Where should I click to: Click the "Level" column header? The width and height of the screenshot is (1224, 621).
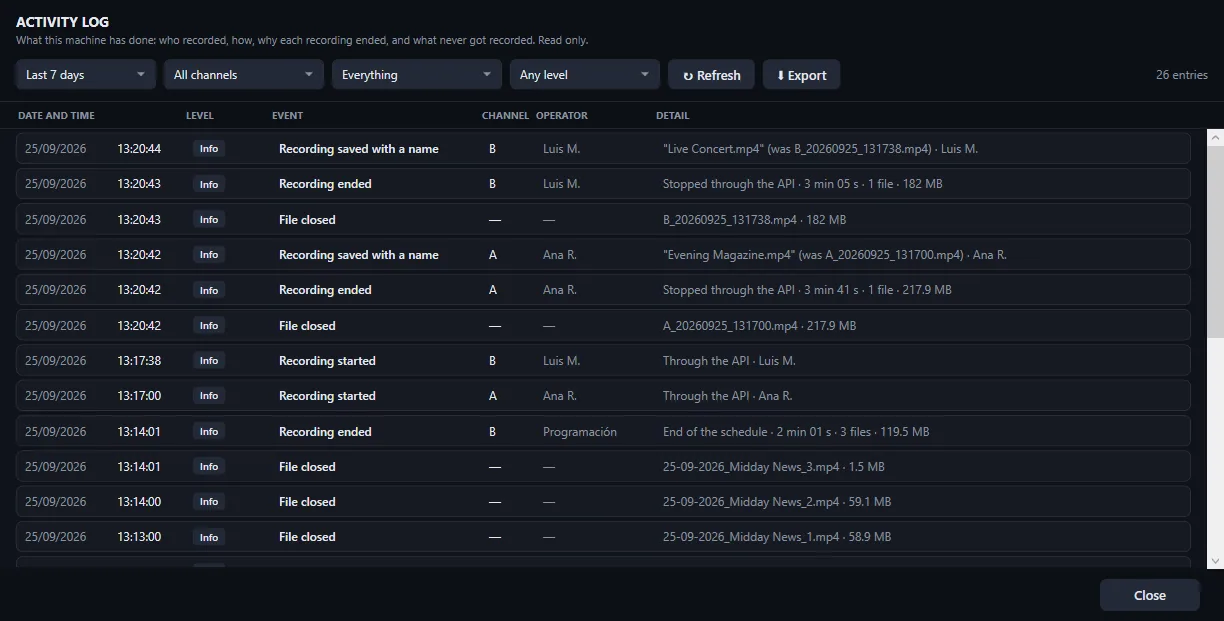(200, 116)
